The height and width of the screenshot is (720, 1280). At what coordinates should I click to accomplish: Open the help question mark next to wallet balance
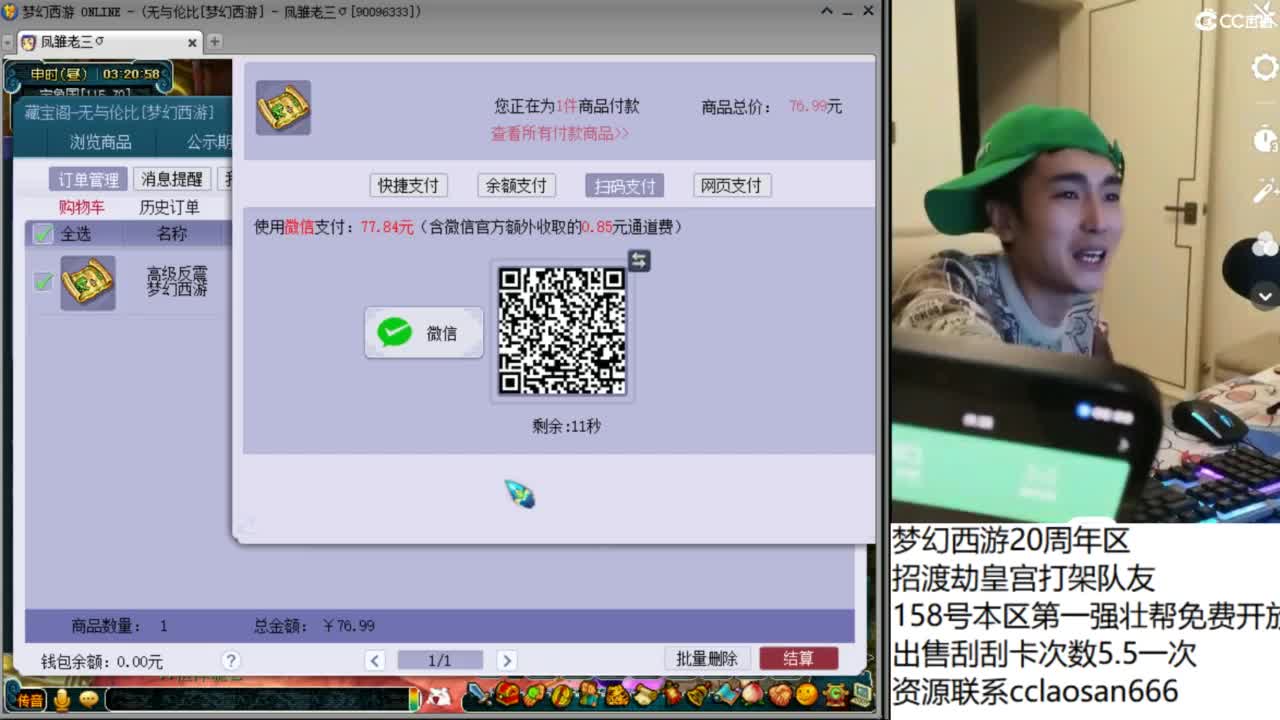[x=231, y=660]
